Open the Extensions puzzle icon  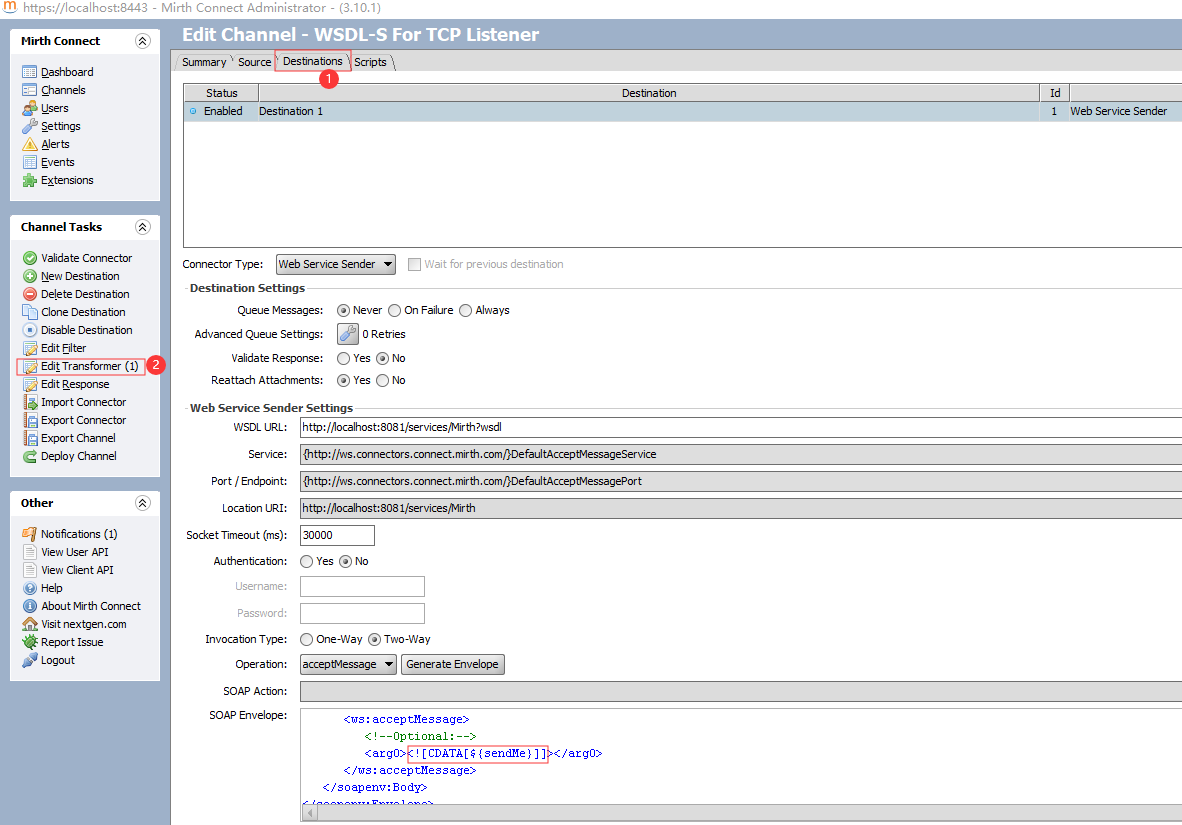click(29, 181)
